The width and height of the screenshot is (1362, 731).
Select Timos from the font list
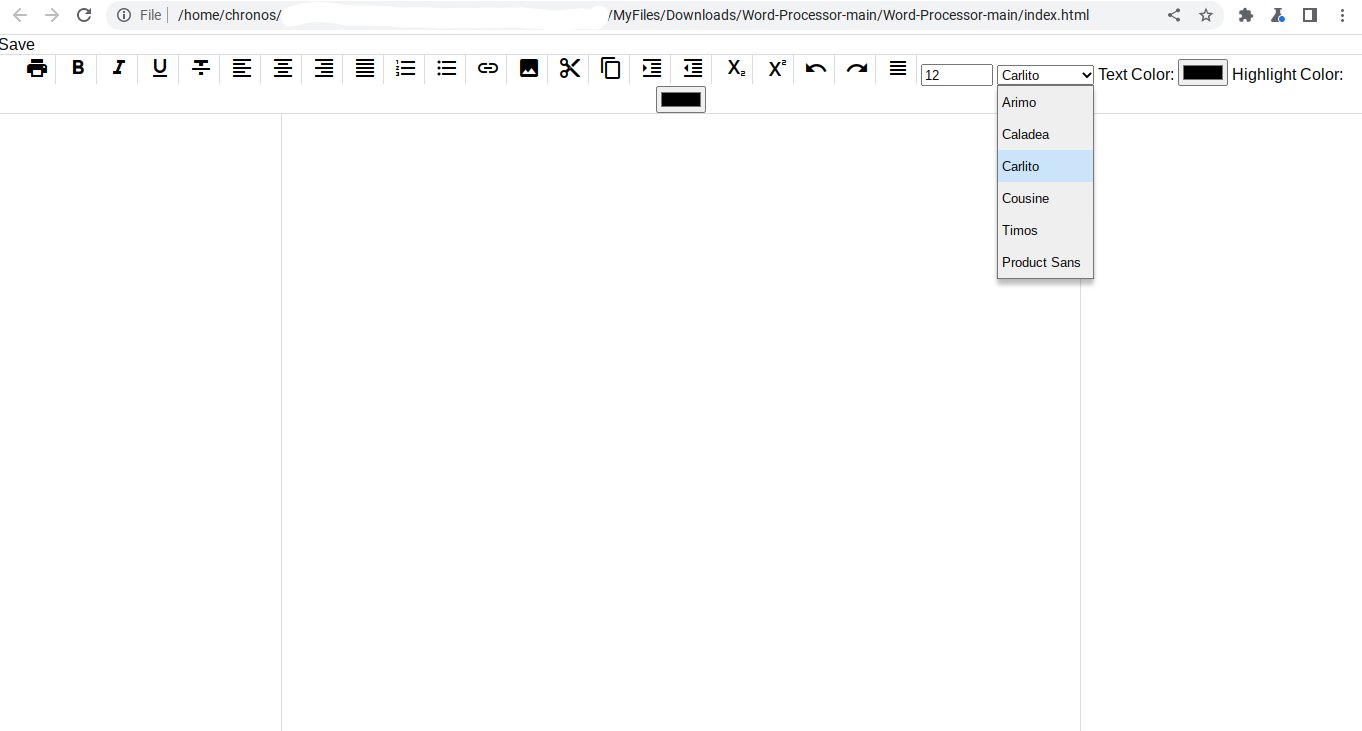click(x=1020, y=230)
